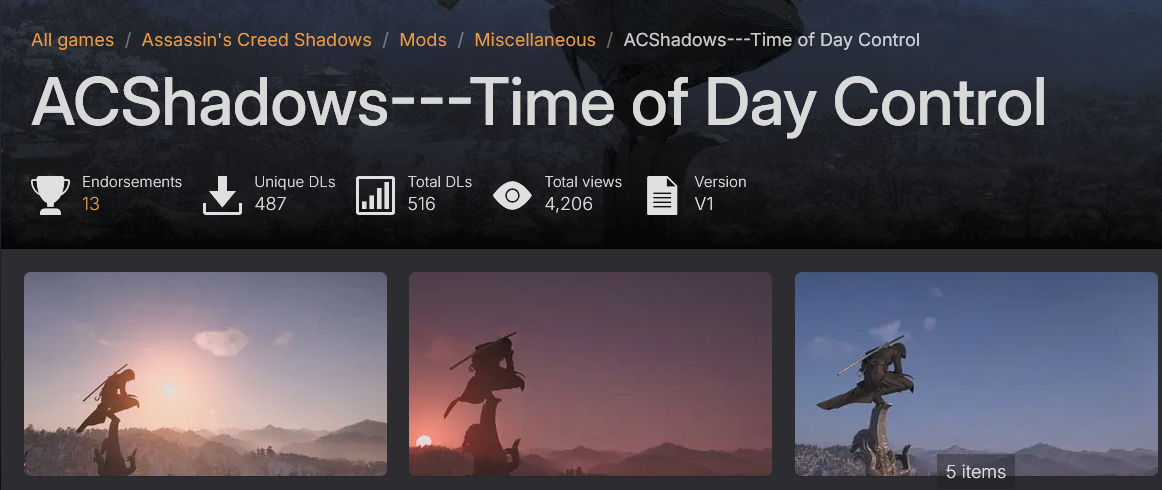The width and height of the screenshot is (1162, 490).
Task: Click the Endorsements trophy icon
Action: point(50,195)
